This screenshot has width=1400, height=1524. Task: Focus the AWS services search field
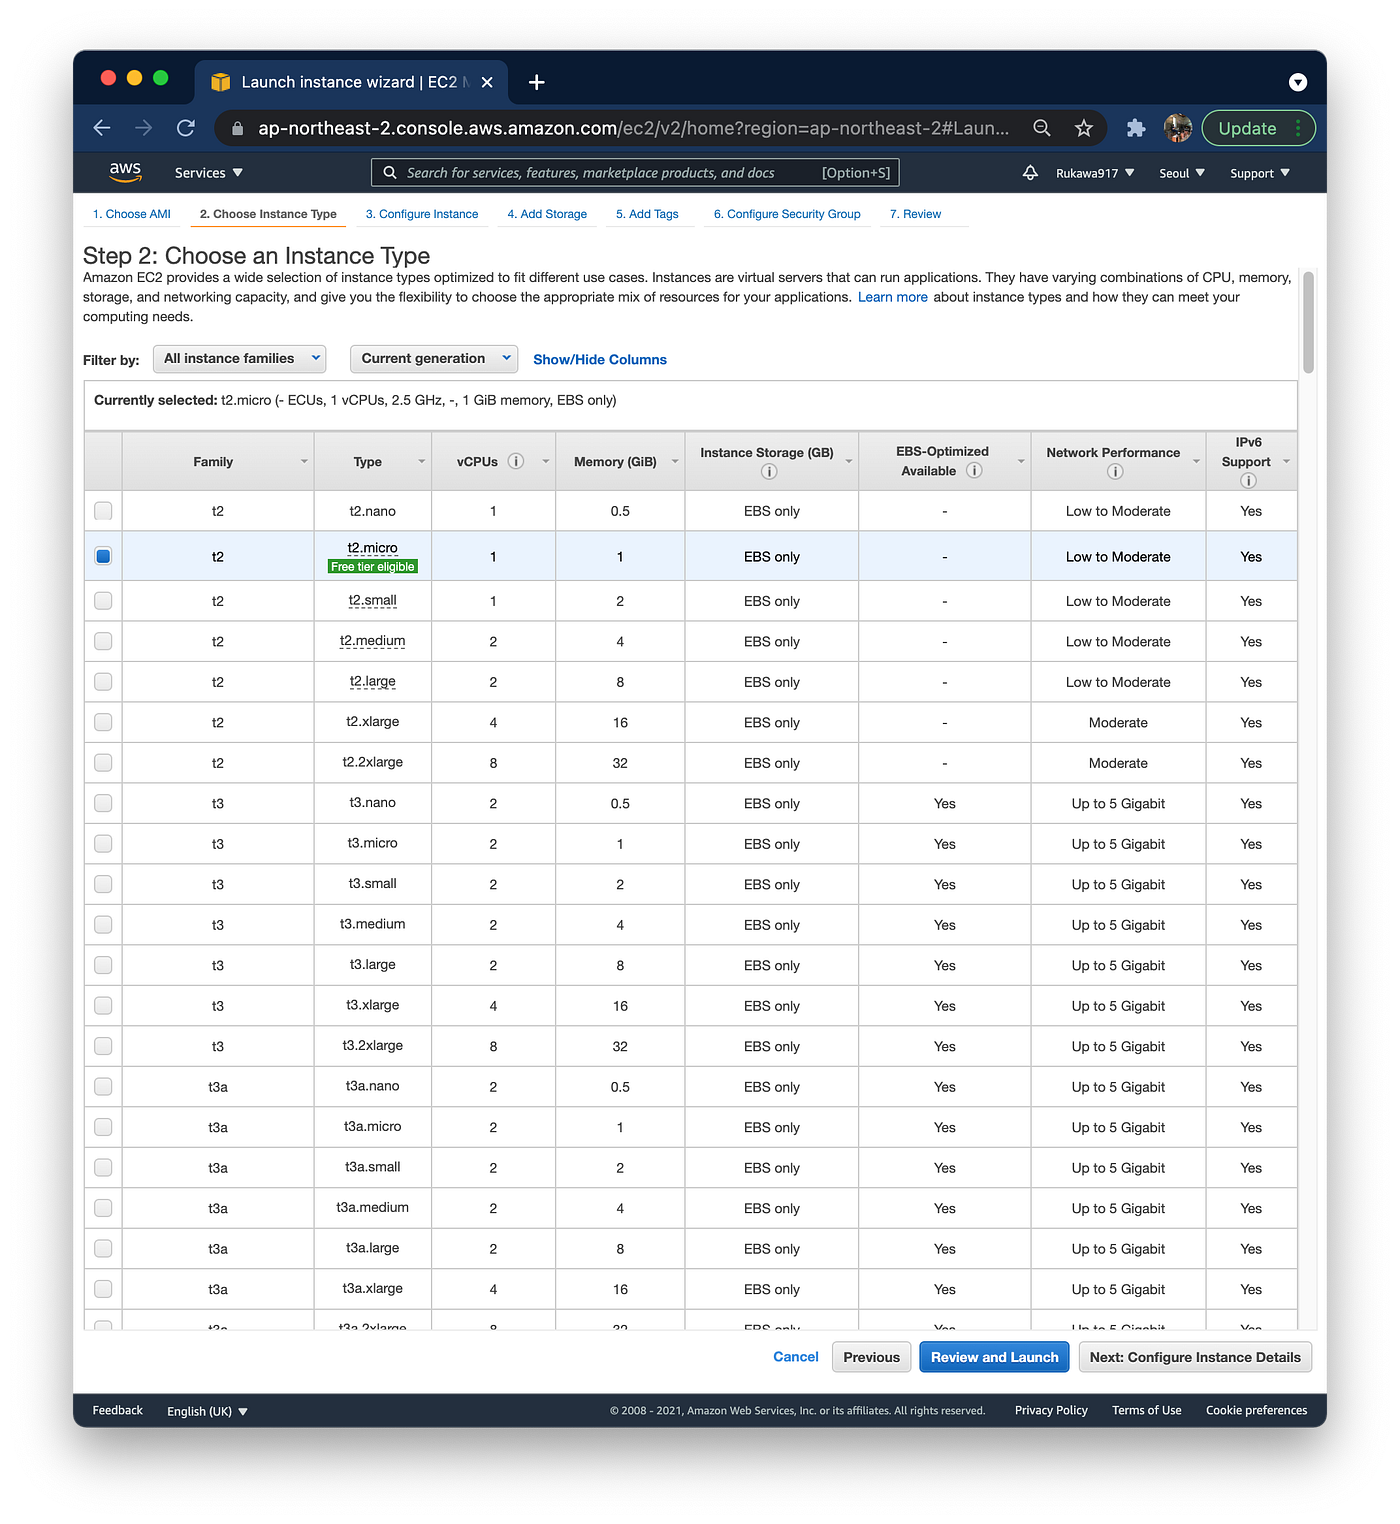635,173
